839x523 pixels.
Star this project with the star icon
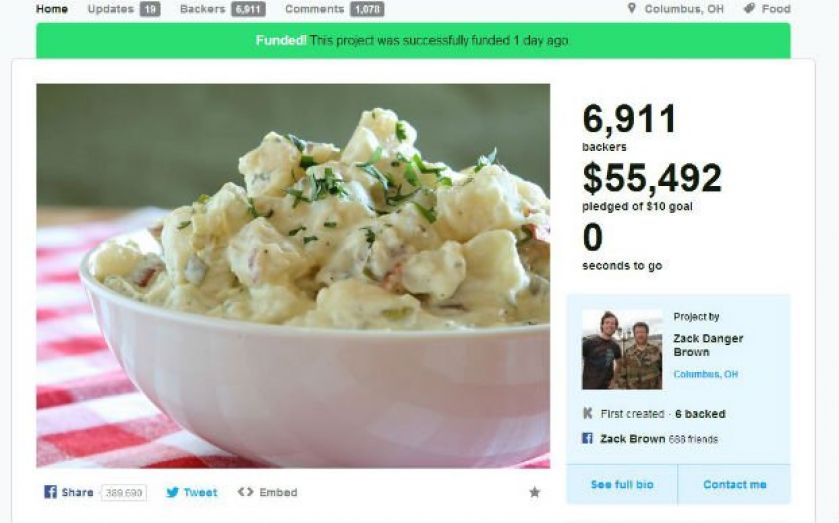tap(534, 491)
